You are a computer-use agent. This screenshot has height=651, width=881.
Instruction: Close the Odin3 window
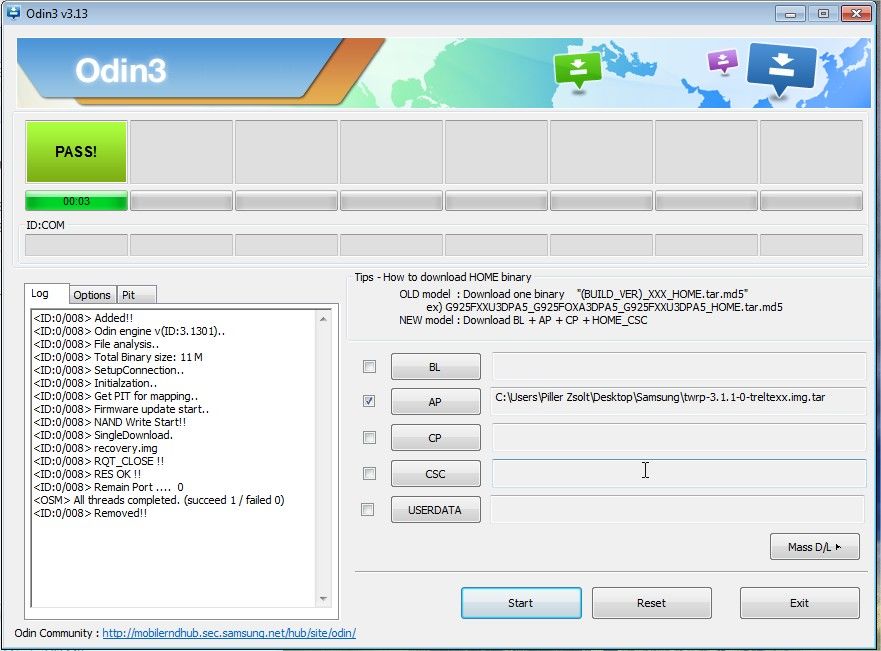[x=856, y=13]
